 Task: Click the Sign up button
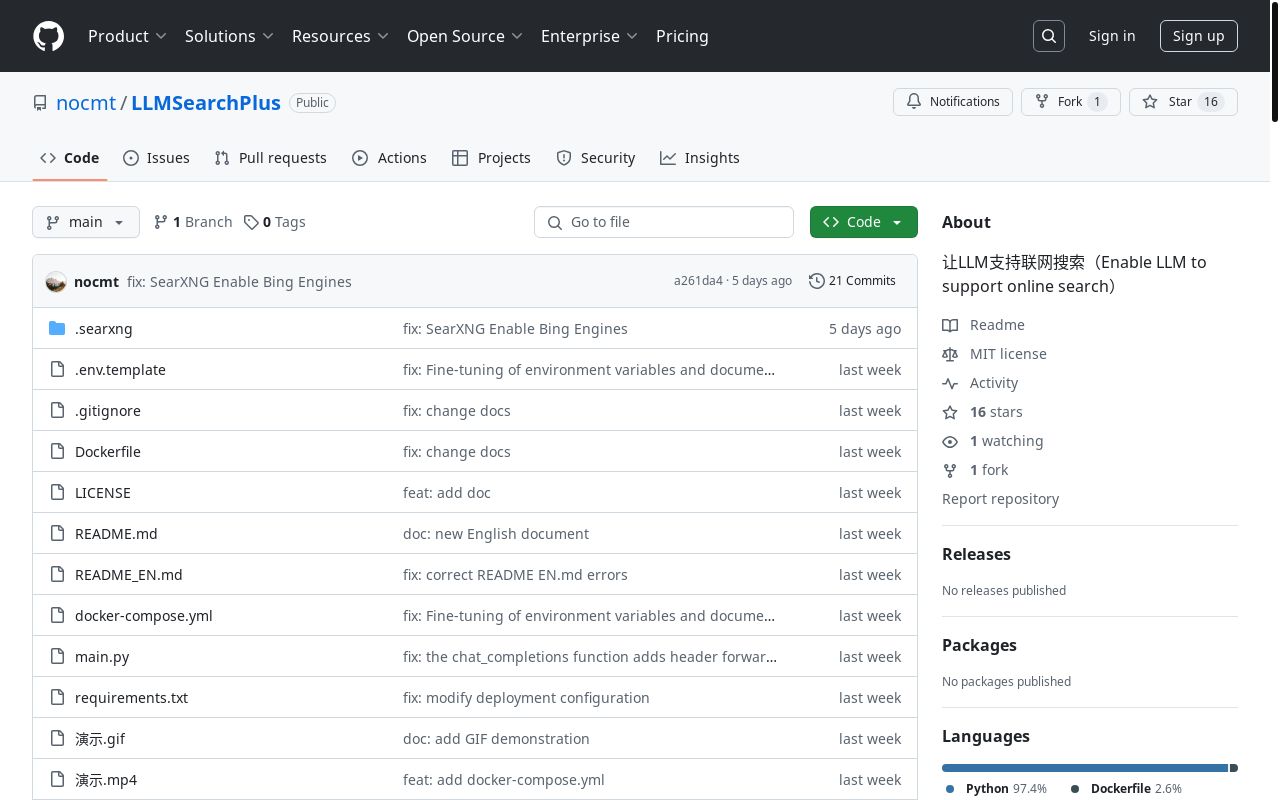(x=1198, y=36)
